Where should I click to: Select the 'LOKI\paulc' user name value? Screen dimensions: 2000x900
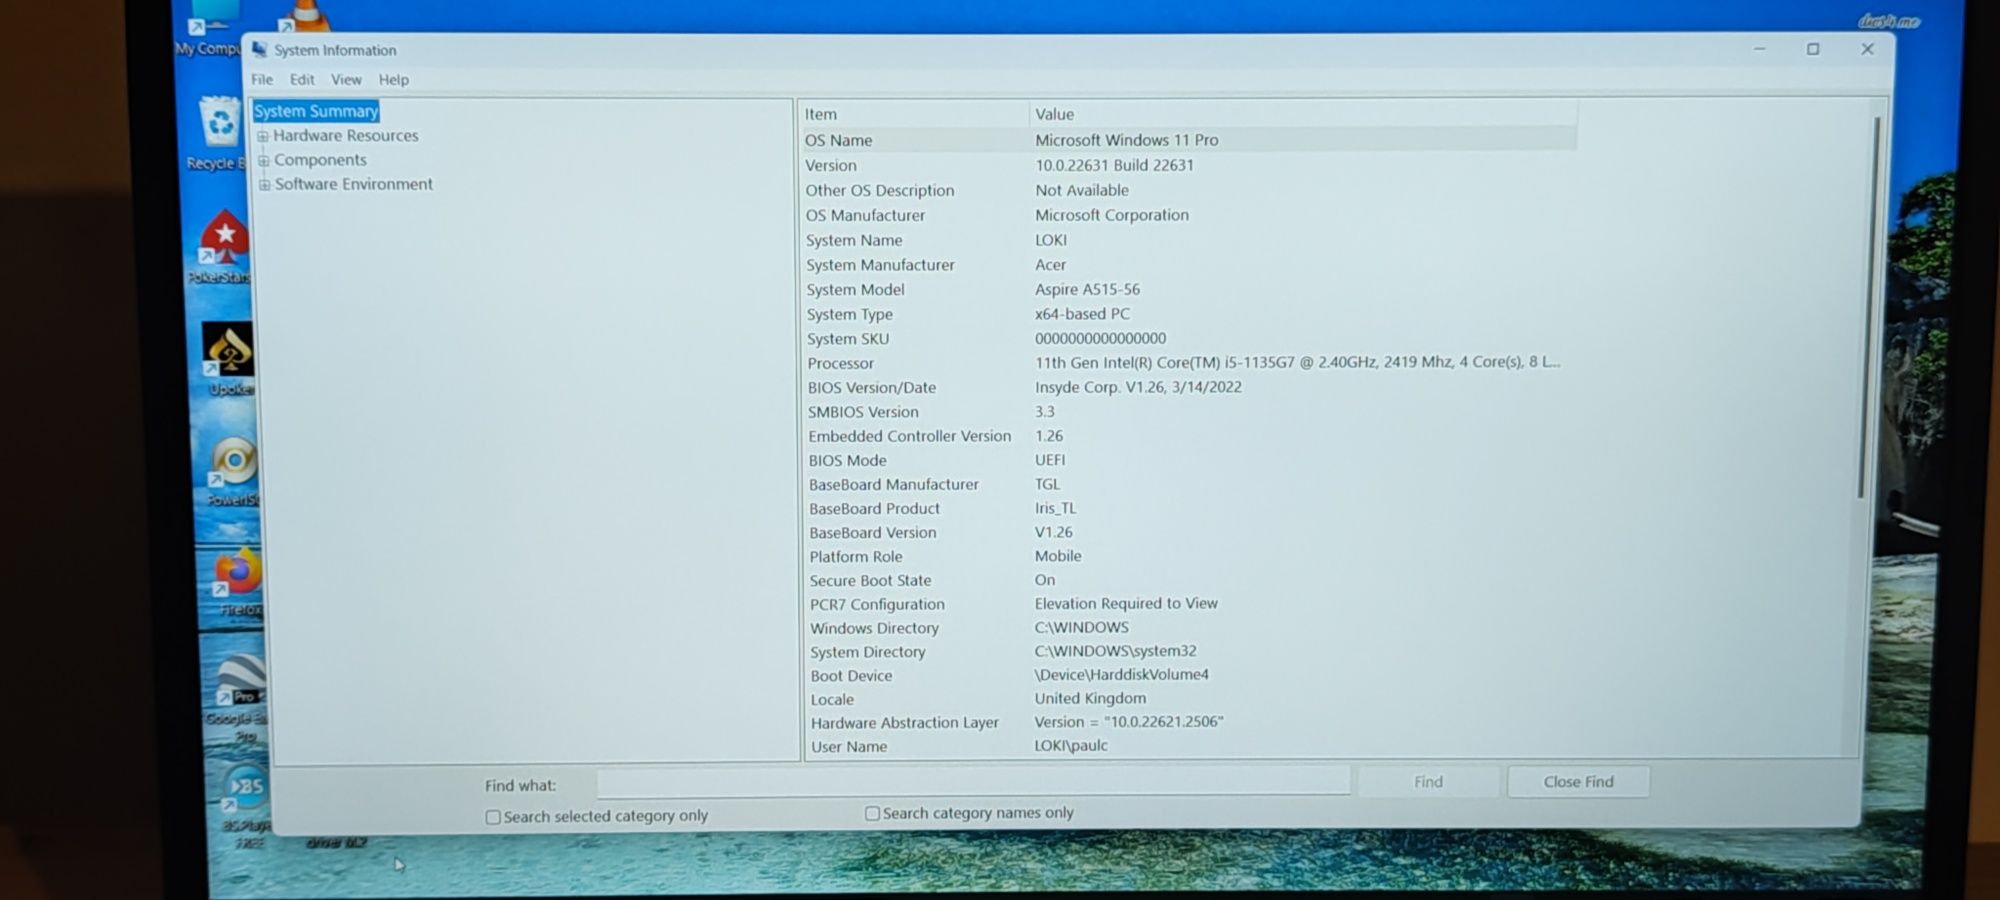pyautogui.click(x=1071, y=745)
